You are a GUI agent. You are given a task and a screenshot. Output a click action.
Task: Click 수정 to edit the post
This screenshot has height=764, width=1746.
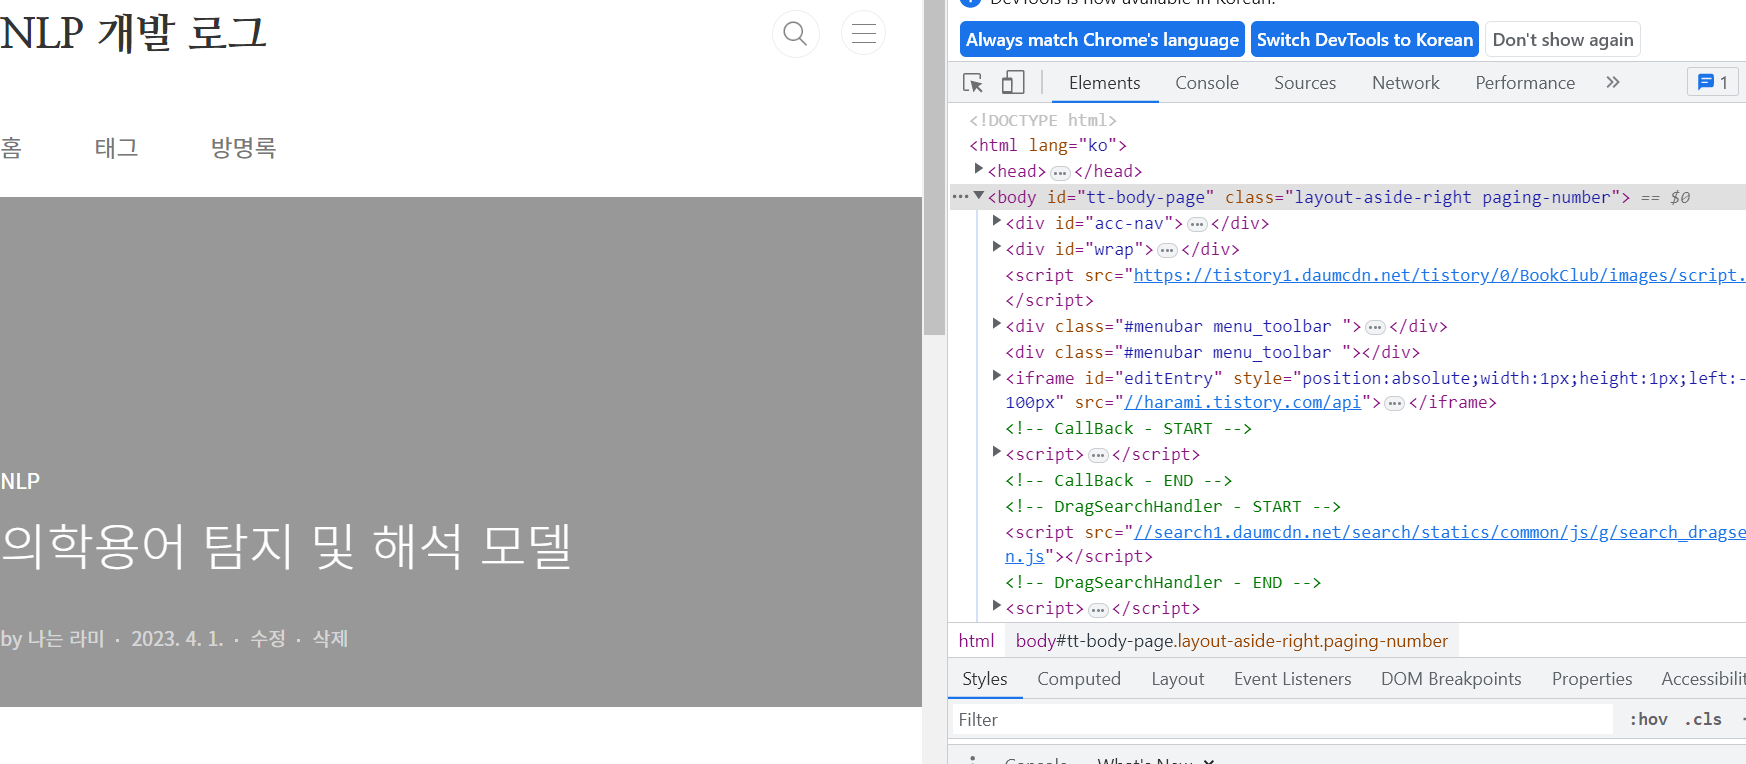click(x=267, y=638)
